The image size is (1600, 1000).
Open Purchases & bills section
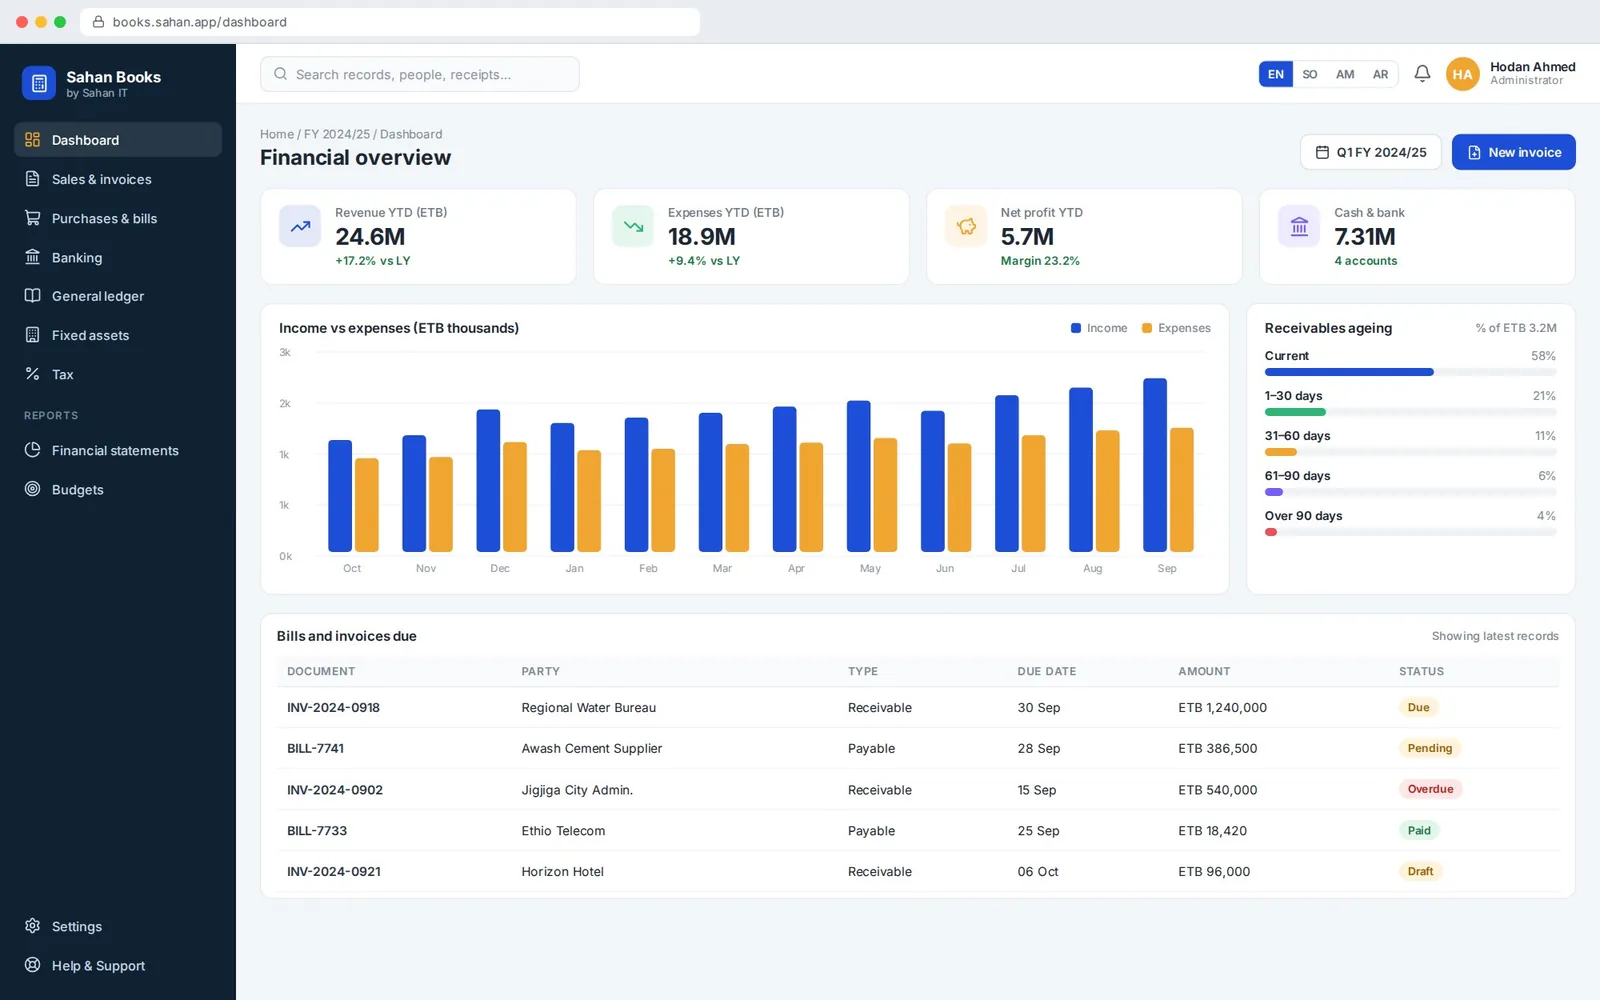(x=118, y=218)
